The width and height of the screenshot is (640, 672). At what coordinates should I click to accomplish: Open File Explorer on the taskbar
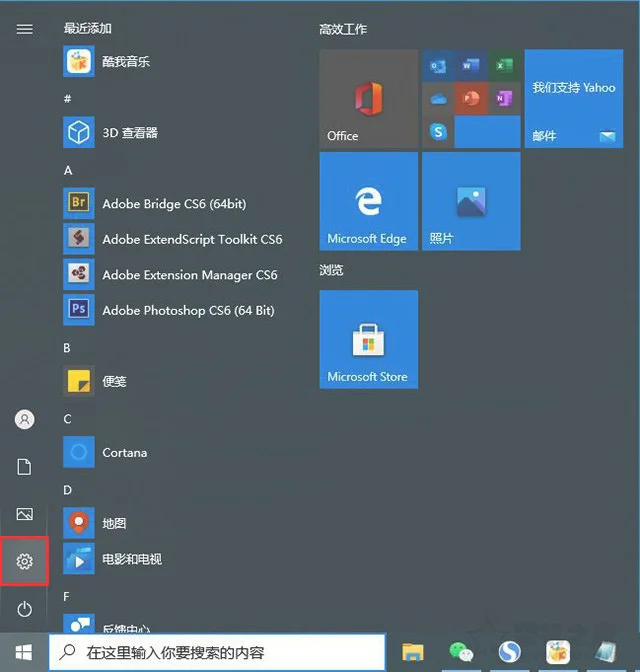[x=412, y=653]
